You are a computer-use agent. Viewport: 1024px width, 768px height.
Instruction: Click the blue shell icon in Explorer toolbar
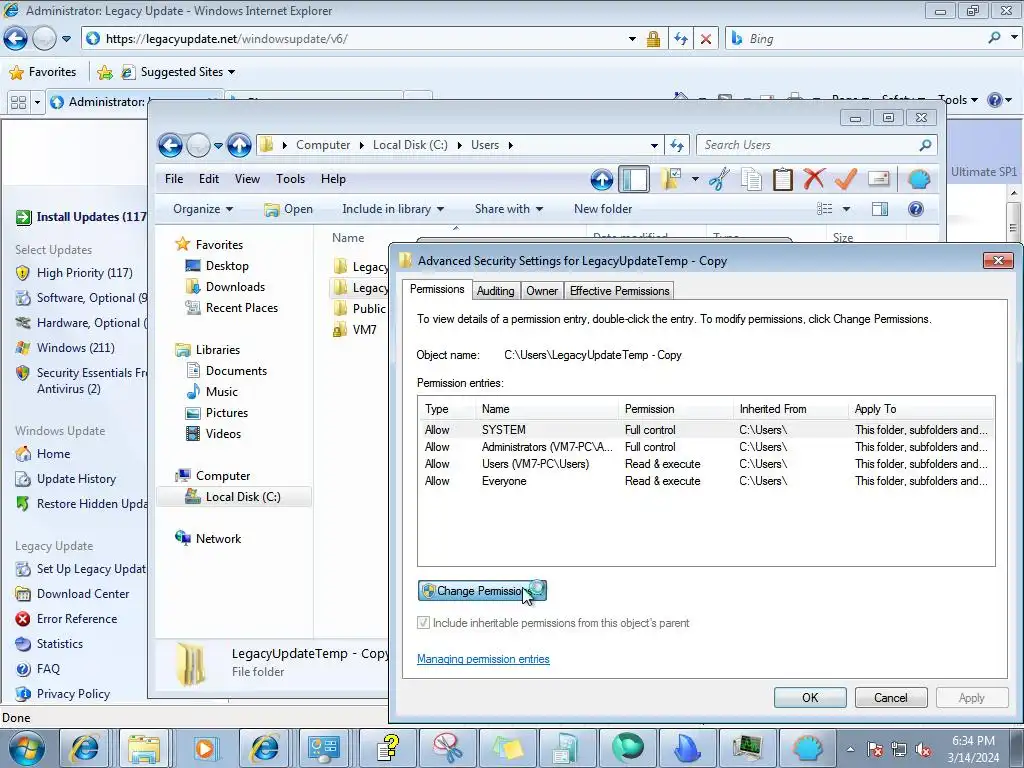click(919, 179)
